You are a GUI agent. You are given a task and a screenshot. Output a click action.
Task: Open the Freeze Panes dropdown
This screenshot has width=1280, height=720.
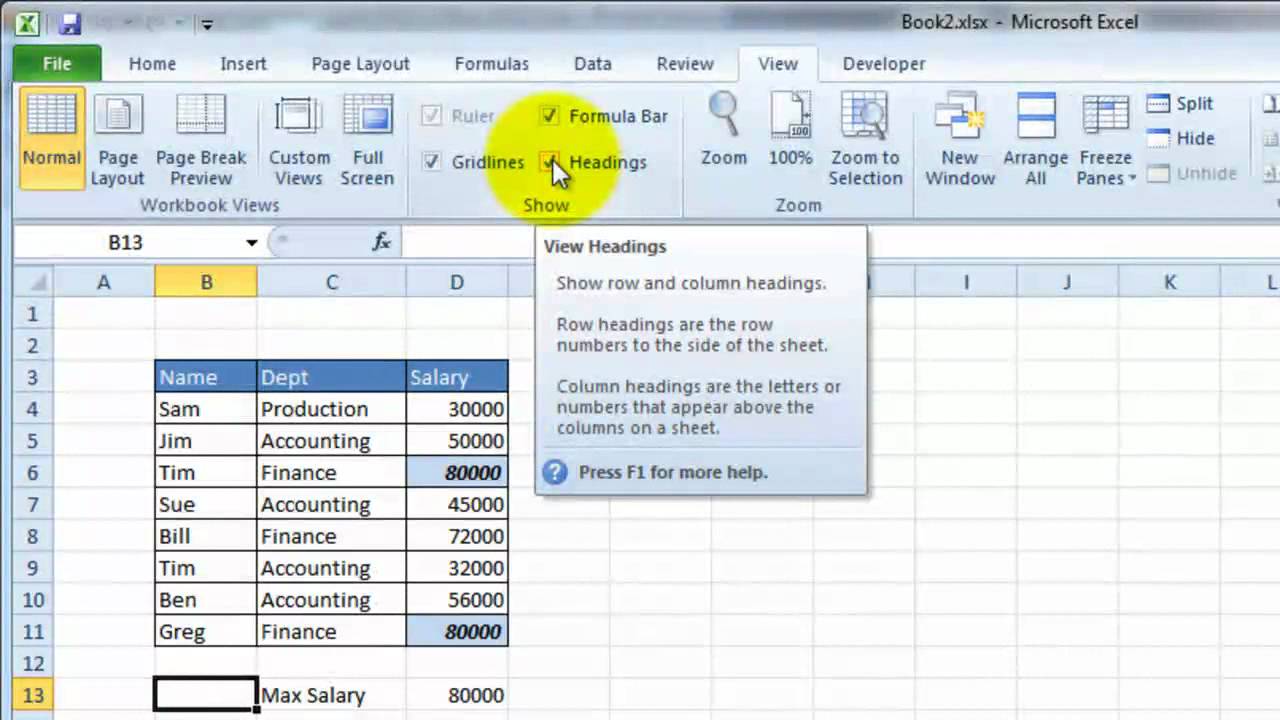tap(1106, 139)
